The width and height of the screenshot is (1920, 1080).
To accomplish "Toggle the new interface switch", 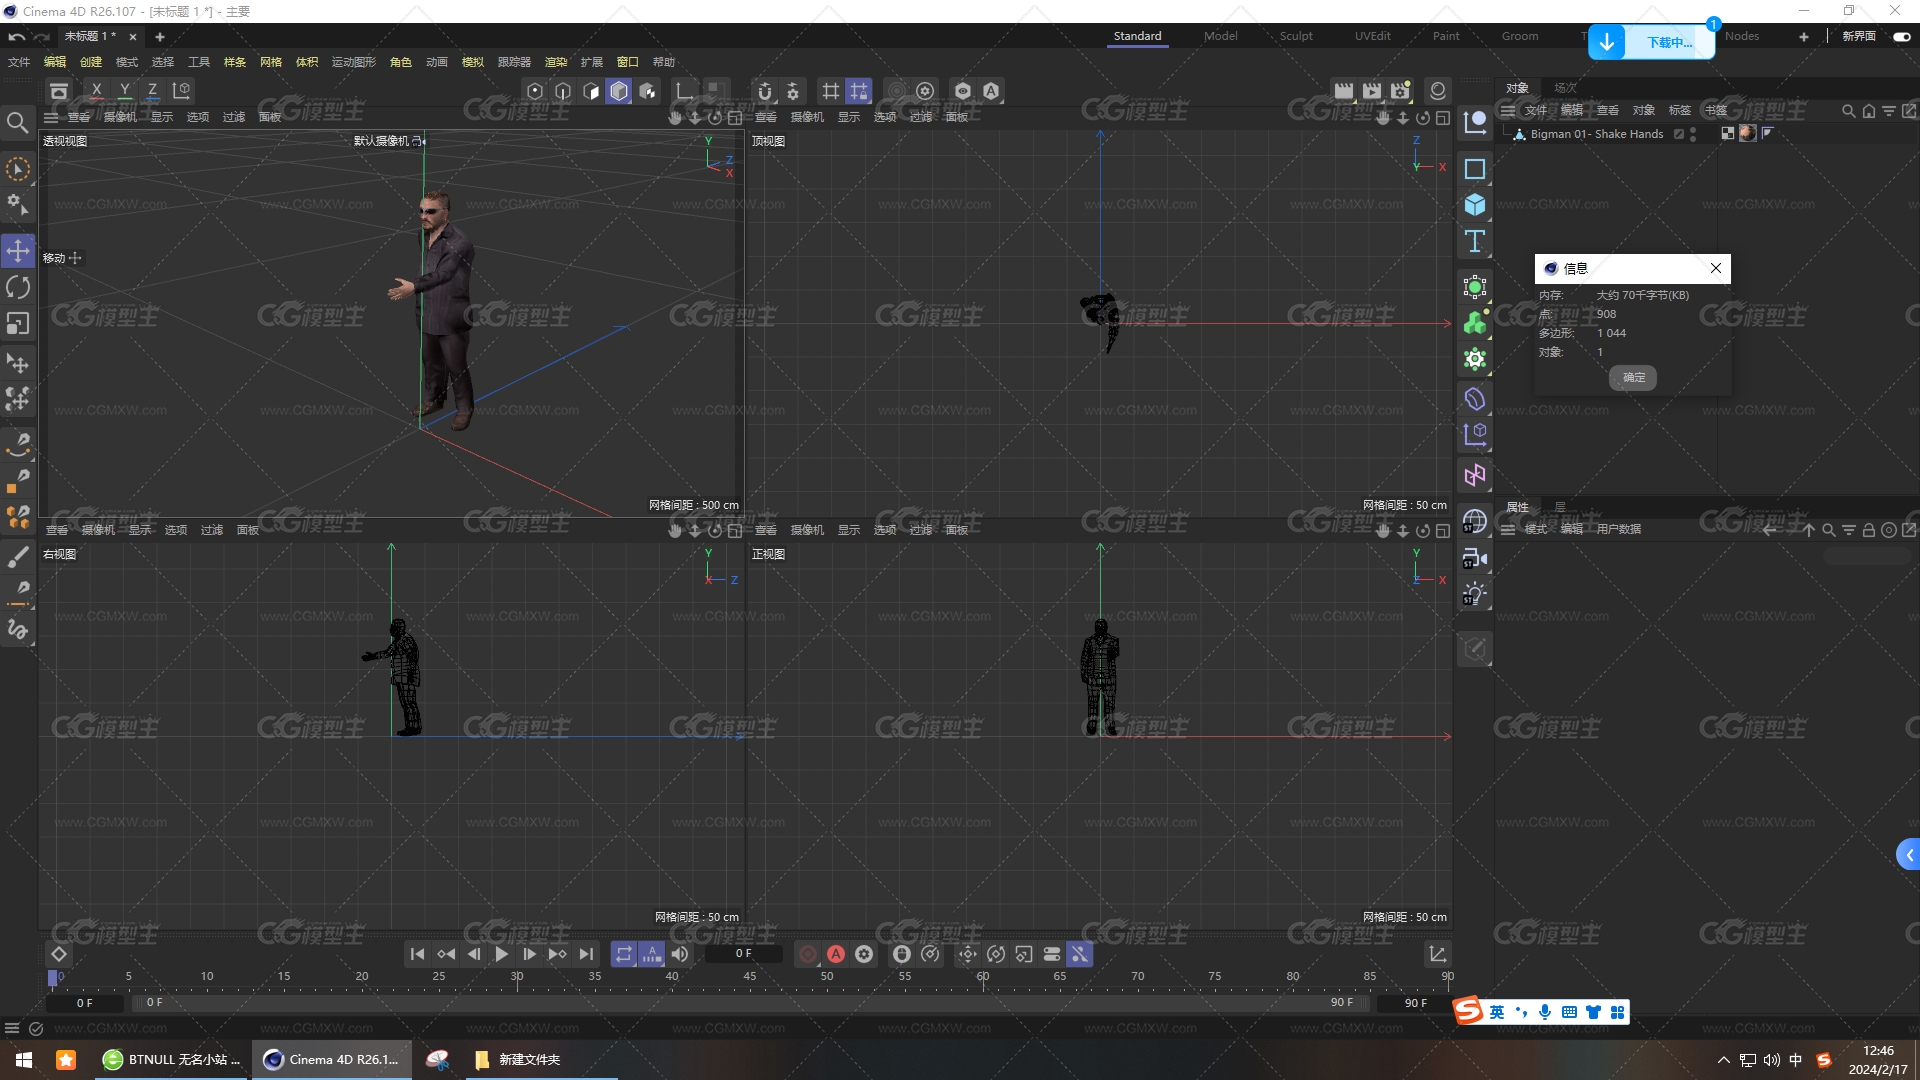I will point(1901,36).
